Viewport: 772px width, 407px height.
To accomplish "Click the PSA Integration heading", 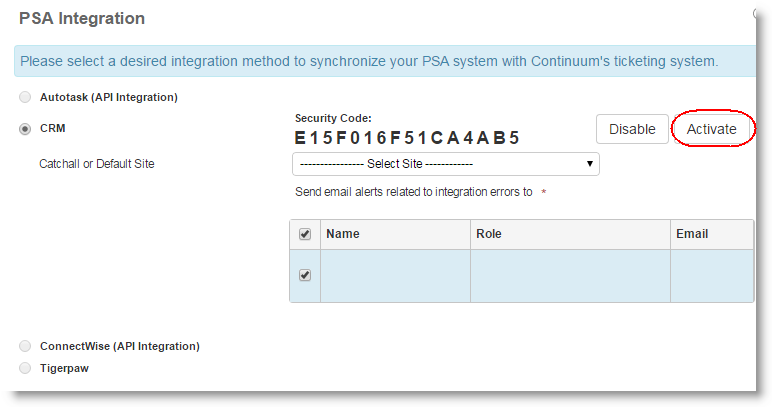I will [82, 18].
